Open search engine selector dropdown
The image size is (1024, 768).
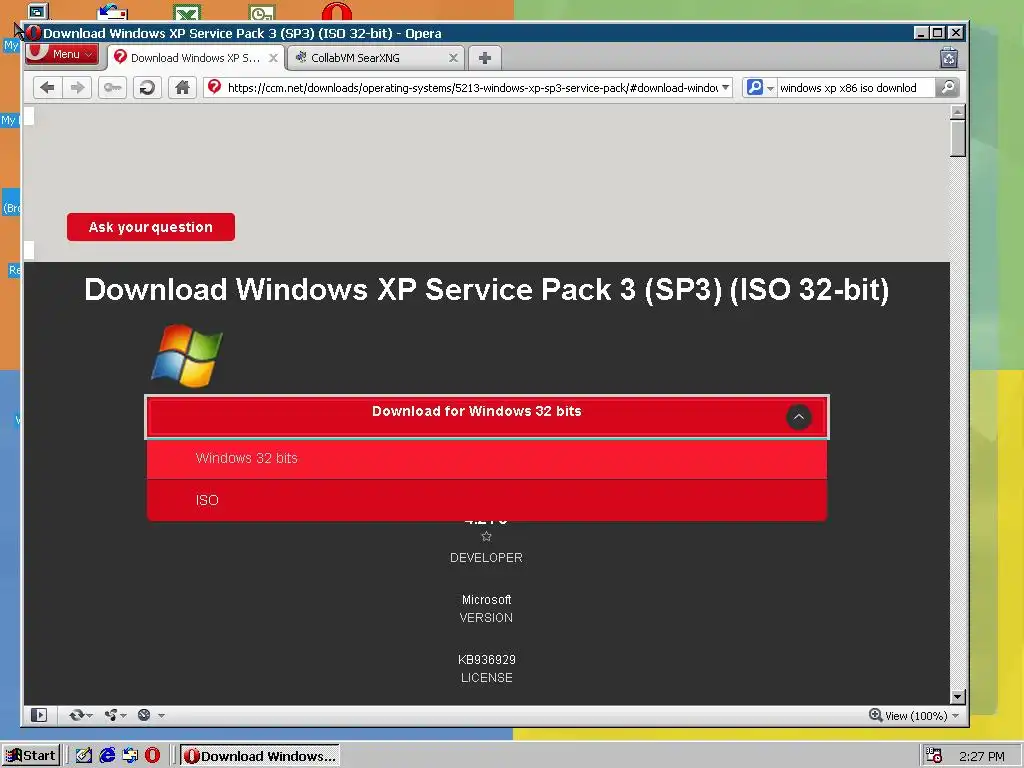click(771, 88)
